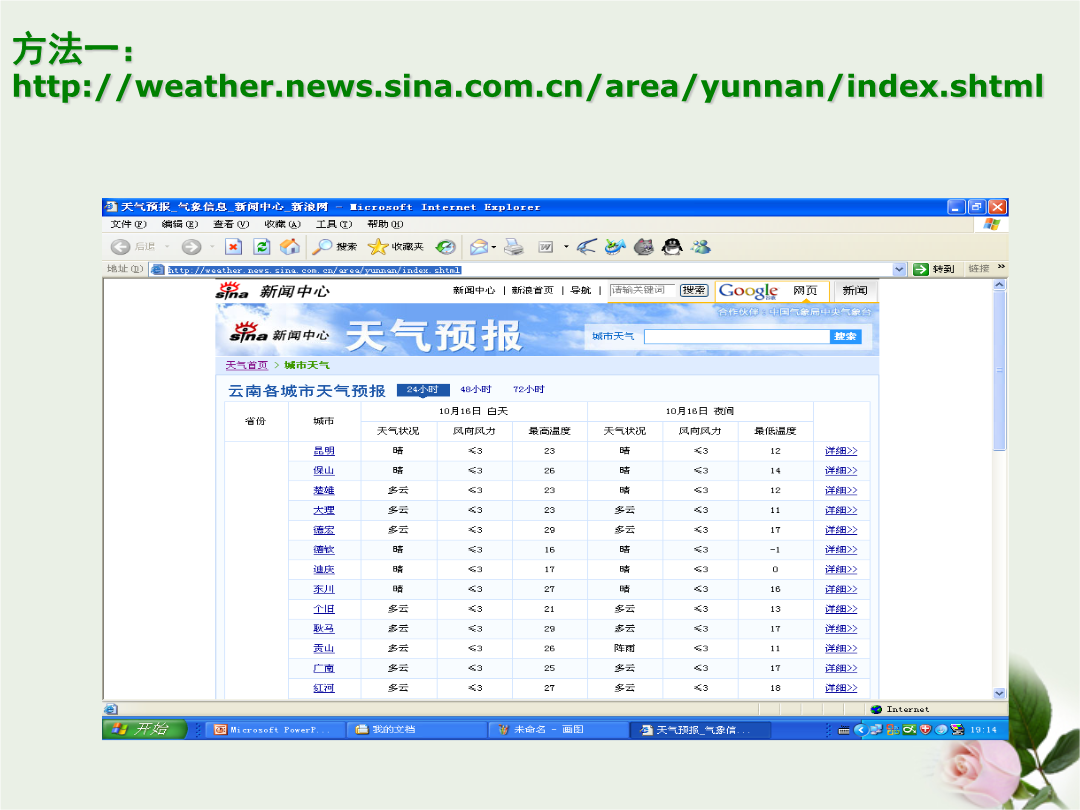This screenshot has width=1080, height=810.
Task: Select the address bar URL text
Action: [x=314, y=270]
